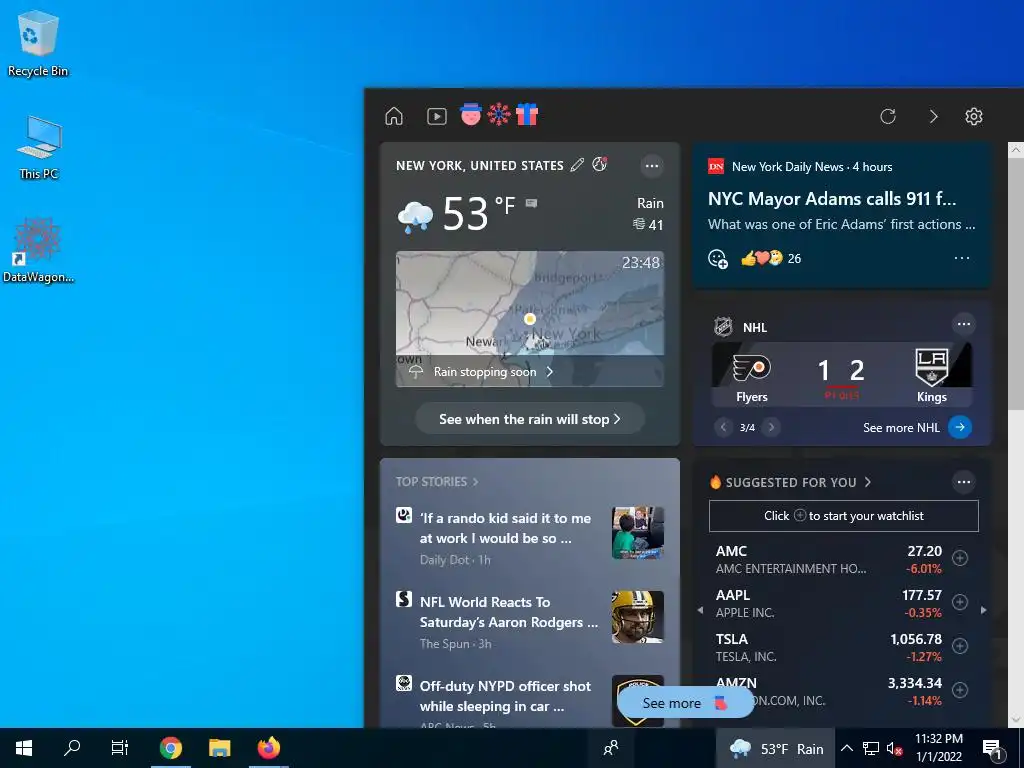Add AMZN to watchlist
This screenshot has height=768, width=1024.
(x=959, y=690)
